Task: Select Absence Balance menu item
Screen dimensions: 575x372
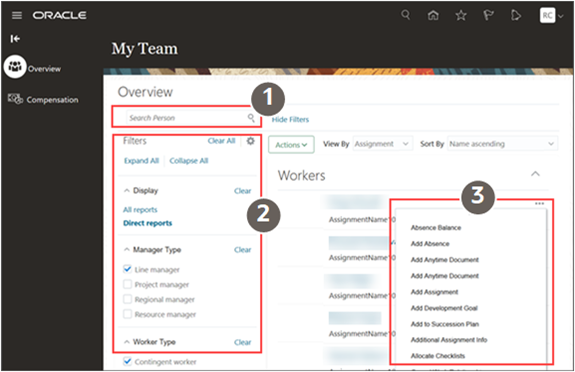Action: tap(436, 228)
